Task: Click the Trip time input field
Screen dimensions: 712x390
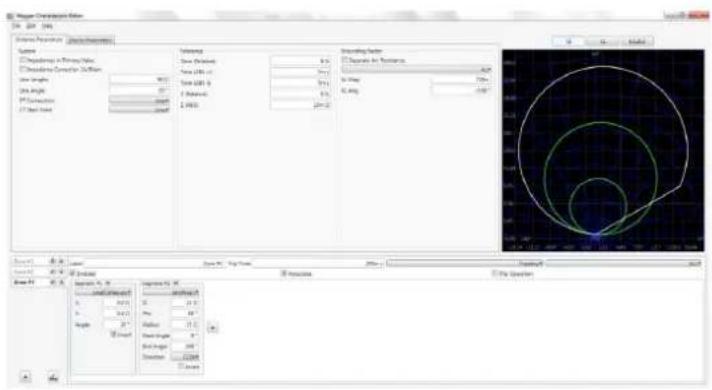Action: pos(317,263)
